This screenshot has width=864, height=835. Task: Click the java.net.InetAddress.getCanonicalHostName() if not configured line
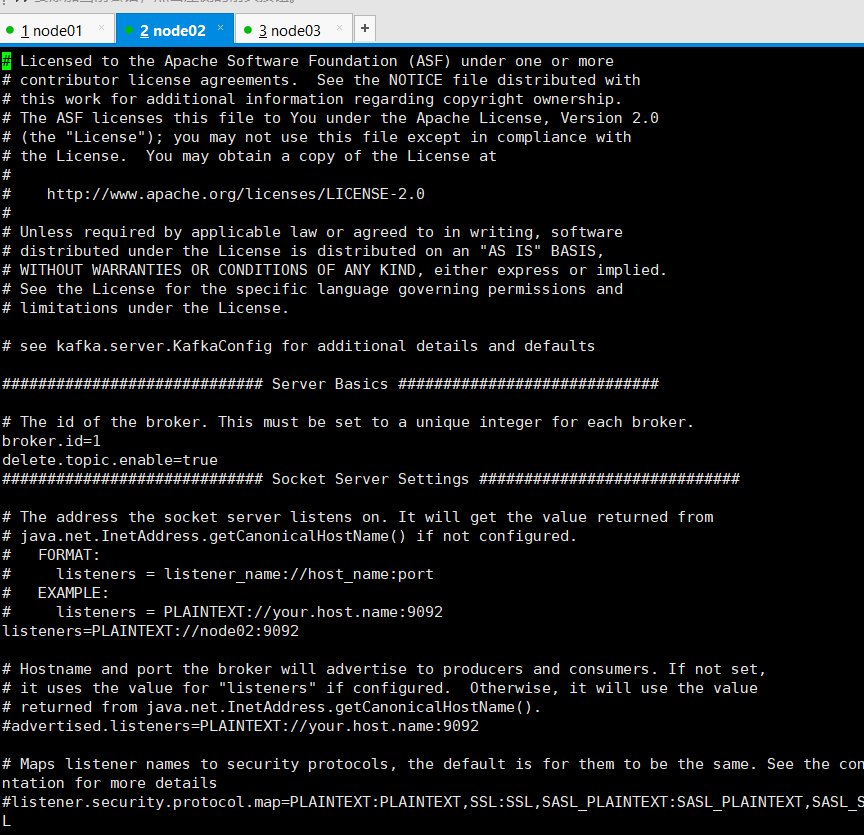(289, 536)
